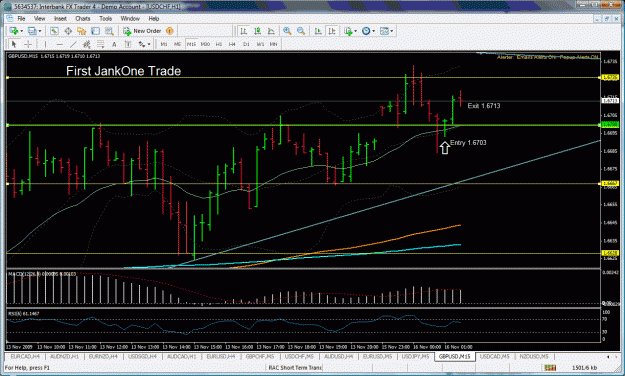Switch to the EURCAD,H4 chart tab
The image size is (625, 376).
[x=25, y=356]
